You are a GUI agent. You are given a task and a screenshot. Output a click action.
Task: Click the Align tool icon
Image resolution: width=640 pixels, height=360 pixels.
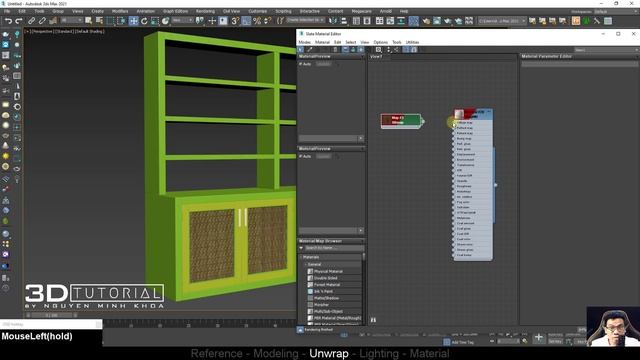(344, 21)
